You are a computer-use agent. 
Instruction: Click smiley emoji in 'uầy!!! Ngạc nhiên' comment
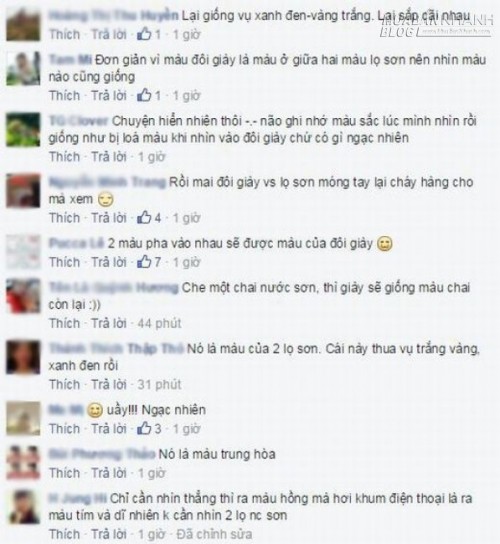(x=94, y=410)
